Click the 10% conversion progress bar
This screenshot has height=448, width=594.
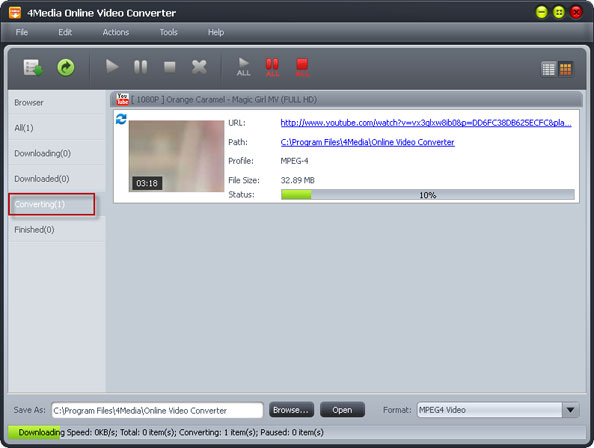(x=428, y=195)
